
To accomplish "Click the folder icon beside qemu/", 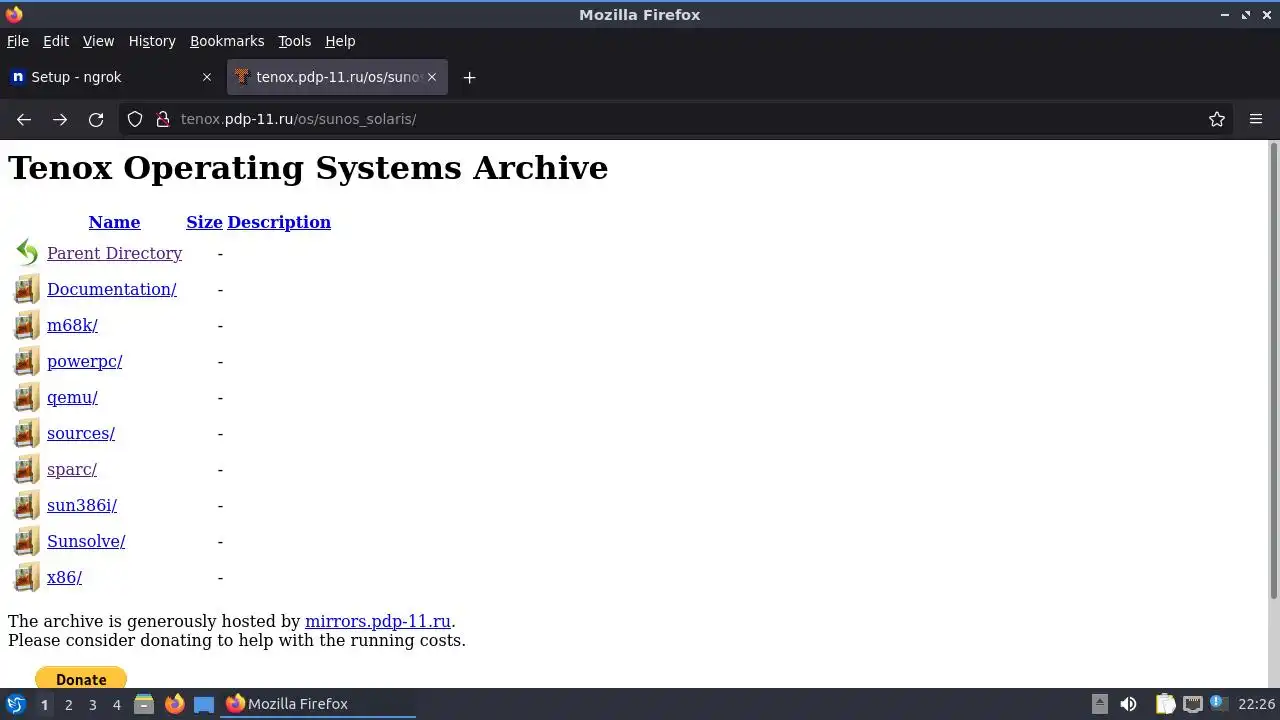I will 27,397.
